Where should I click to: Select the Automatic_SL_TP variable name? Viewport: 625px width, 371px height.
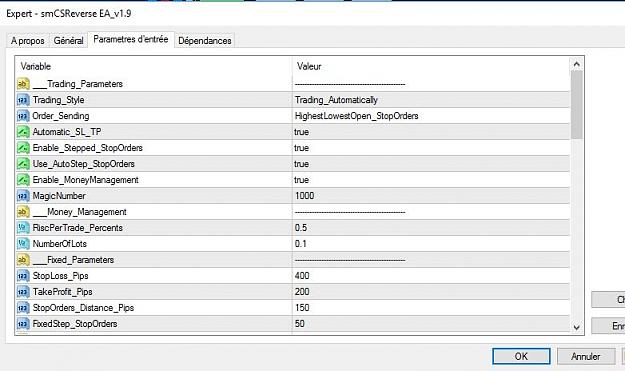click(67, 132)
